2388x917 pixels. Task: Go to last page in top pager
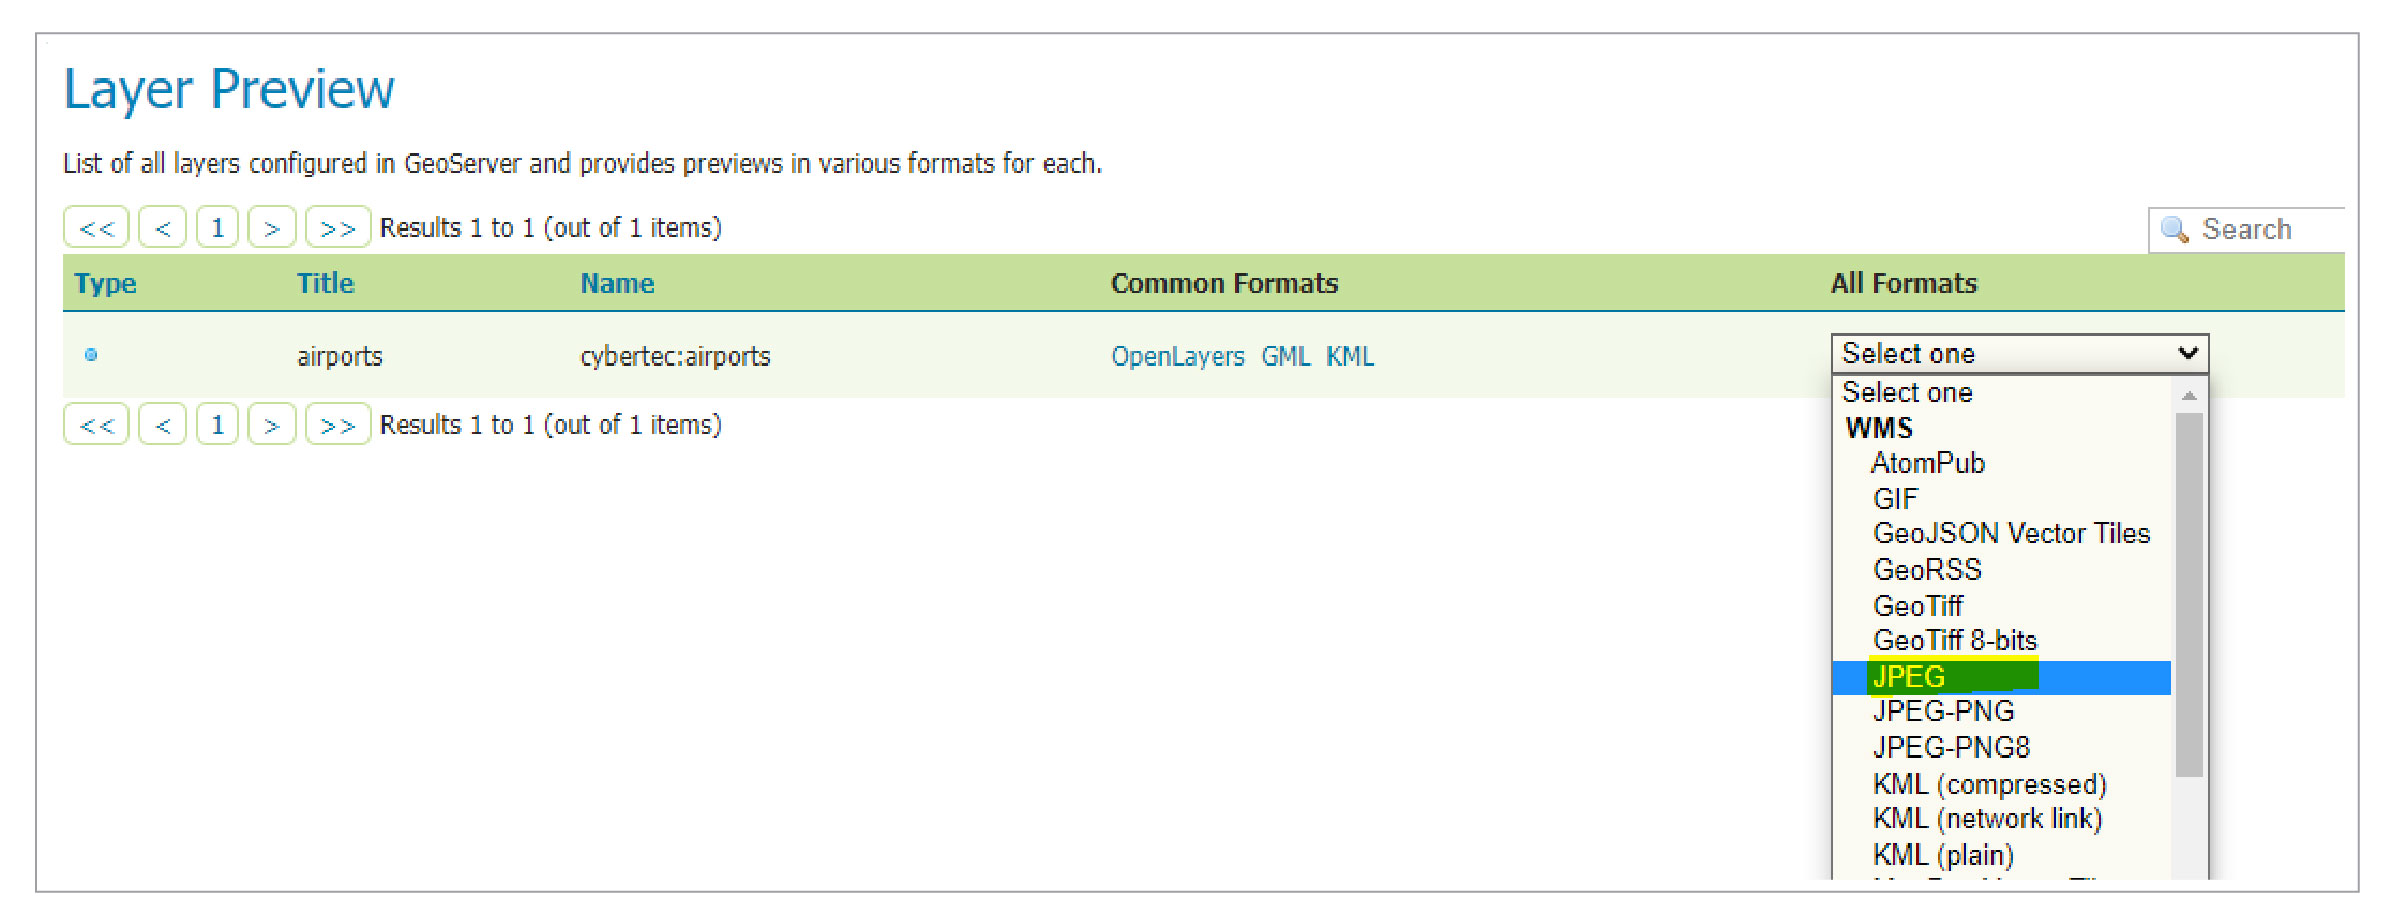[337, 228]
